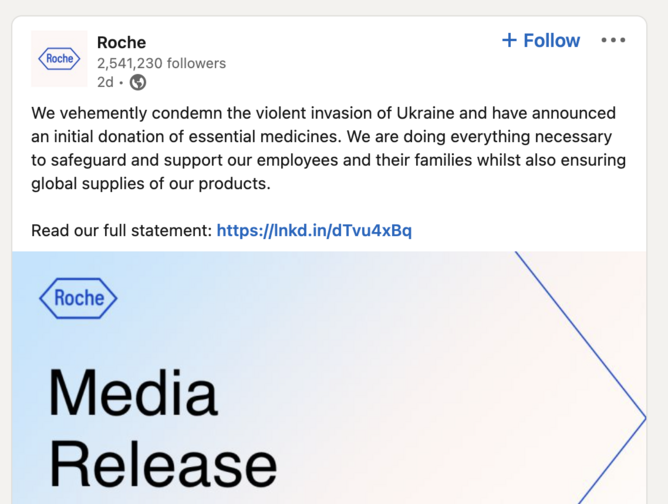This screenshot has height=504, width=668.
Task: Click the word 'Release' in the image
Action: 163,464
